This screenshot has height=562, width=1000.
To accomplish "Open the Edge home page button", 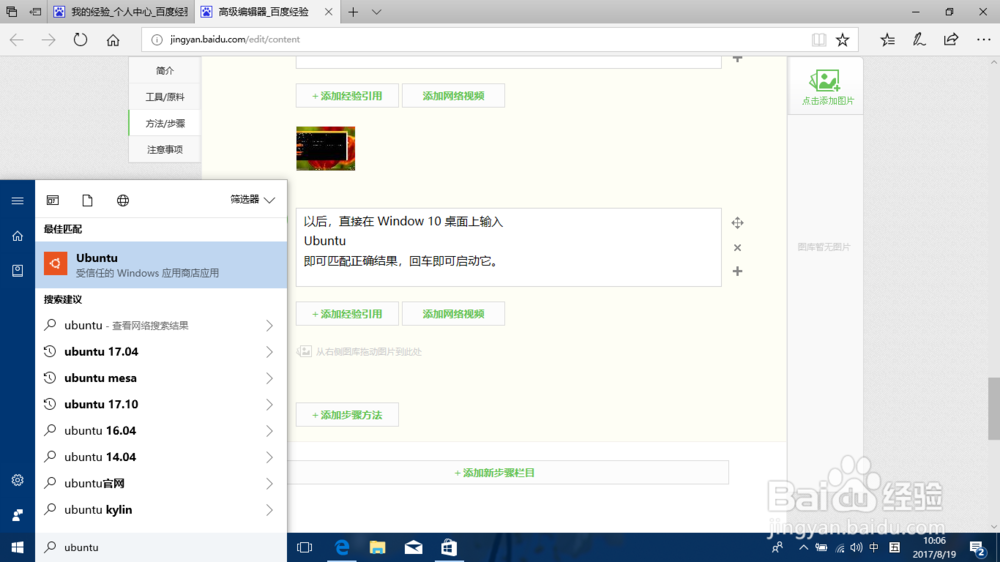I will click(113, 40).
